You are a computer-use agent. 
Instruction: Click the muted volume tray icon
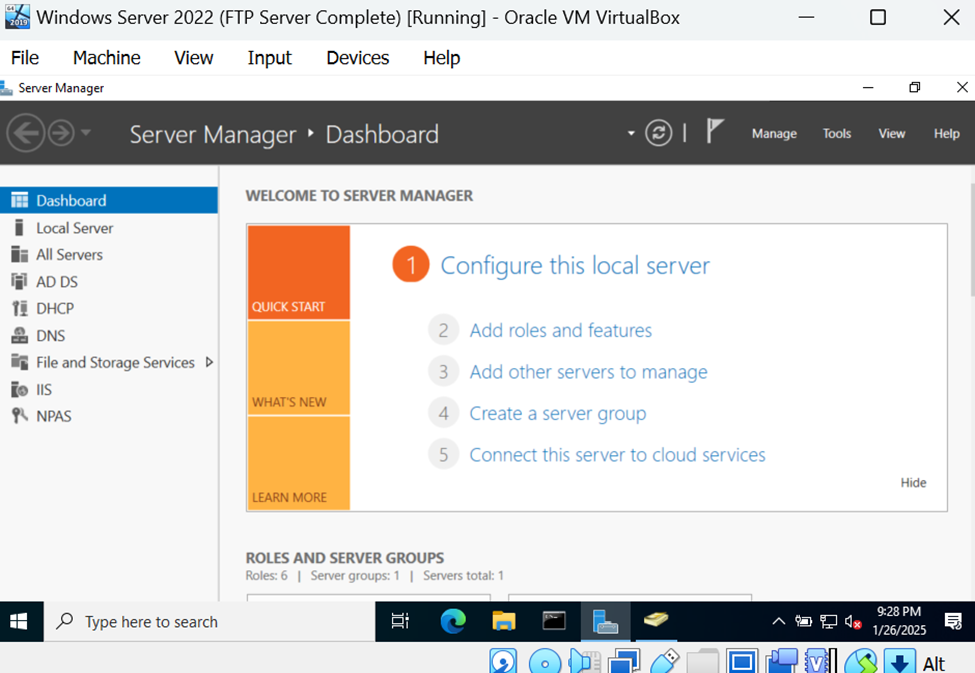853,621
